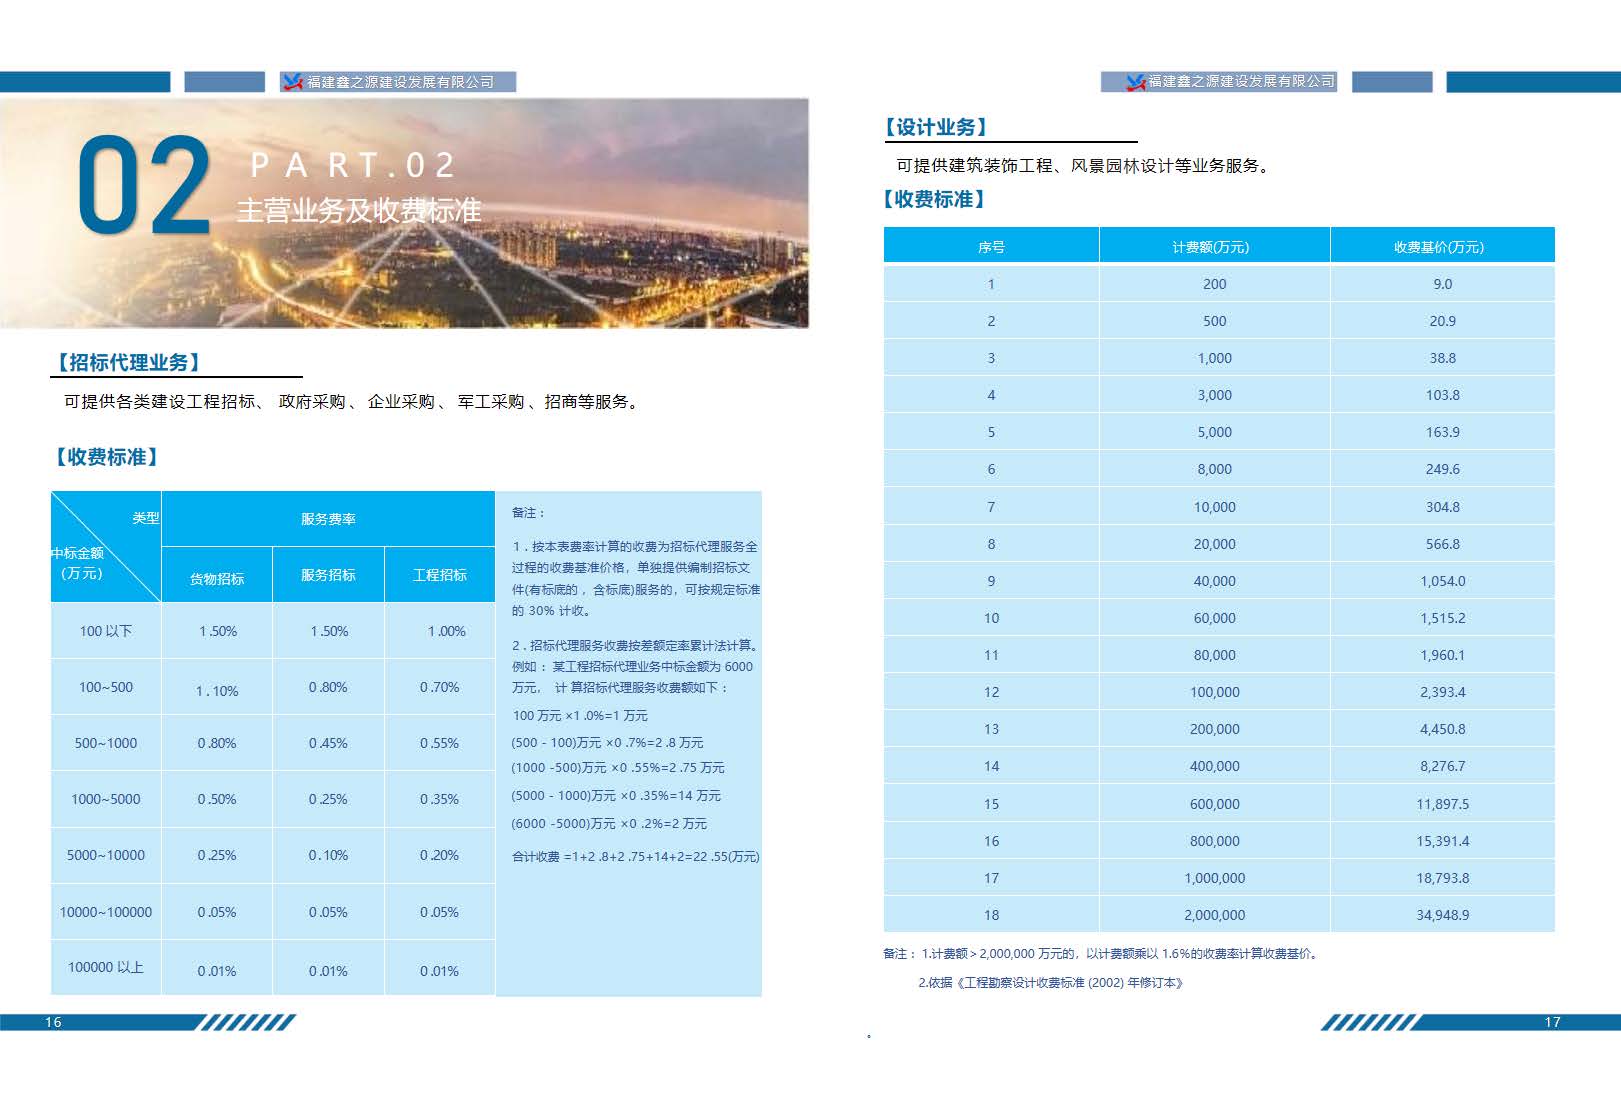The height and width of the screenshot is (1099, 1621).
Task: Select the '100000以上' row label
Action: [106, 967]
